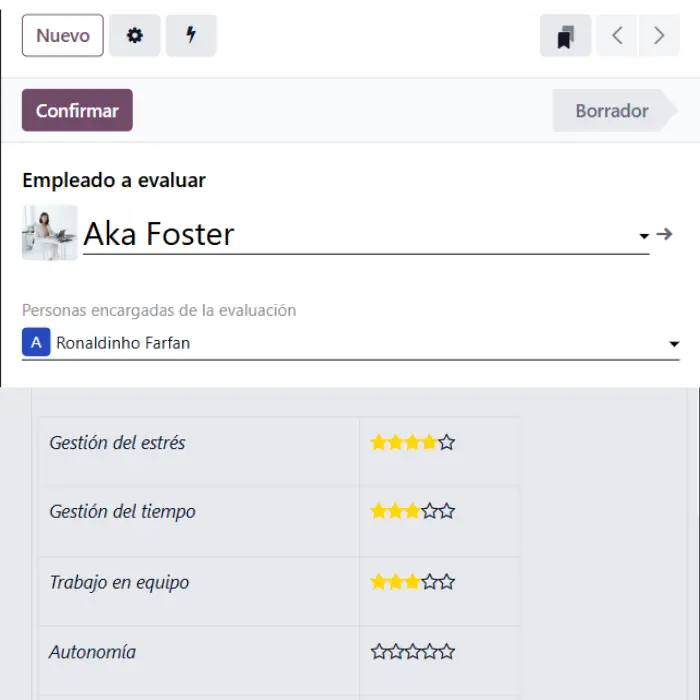
Task: Open the evaluators dropdown arrow
Action: (x=674, y=345)
